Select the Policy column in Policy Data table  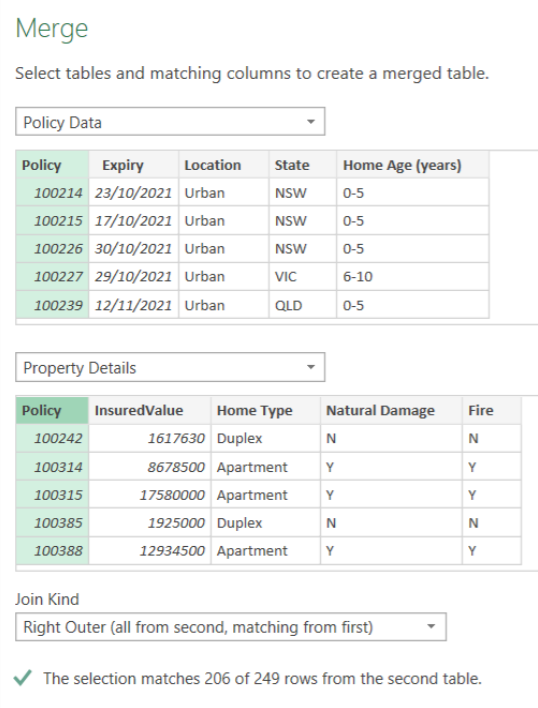click(x=52, y=165)
